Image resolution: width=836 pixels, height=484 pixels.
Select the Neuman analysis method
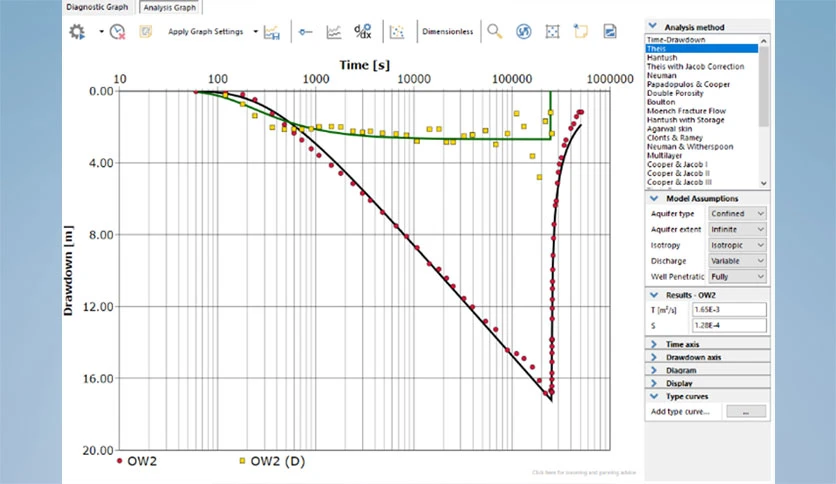pyautogui.click(x=661, y=75)
